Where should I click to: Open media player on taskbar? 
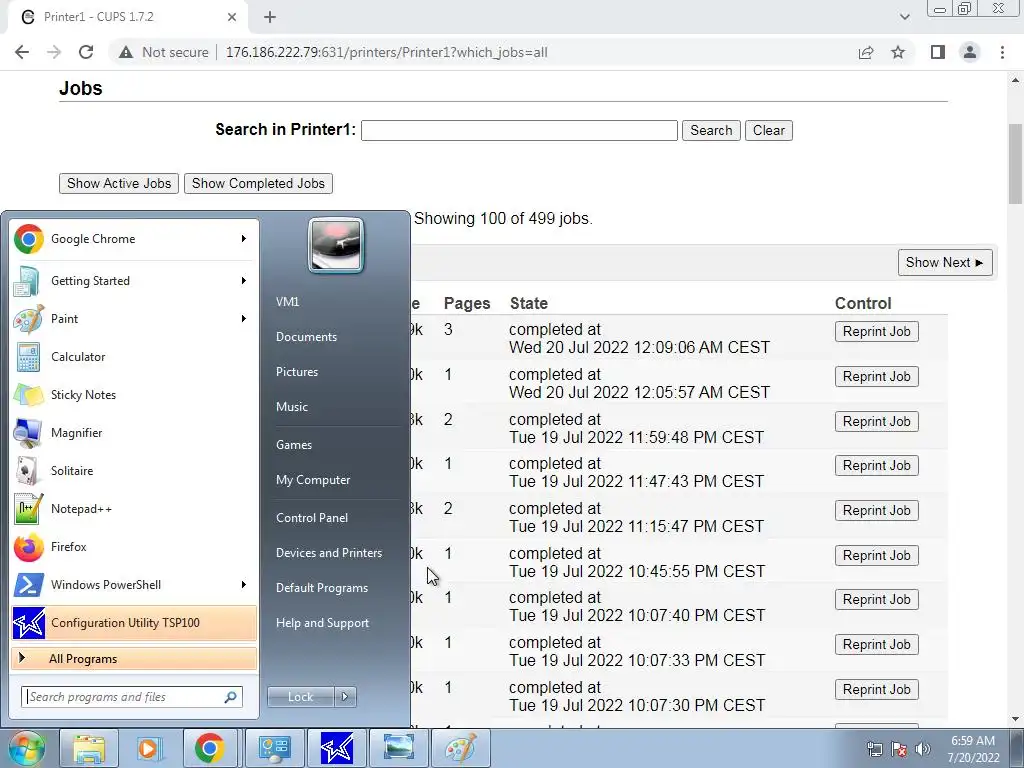(149, 748)
